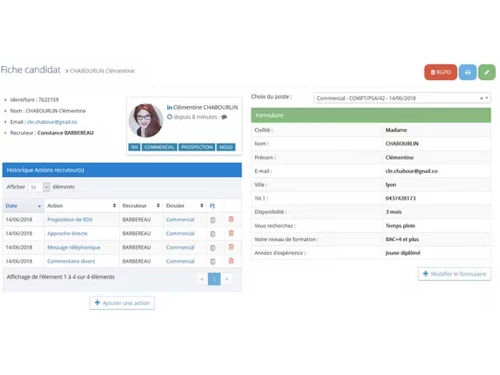Click the comment bubble icon after depuis 8 minutes

click(x=224, y=117)
